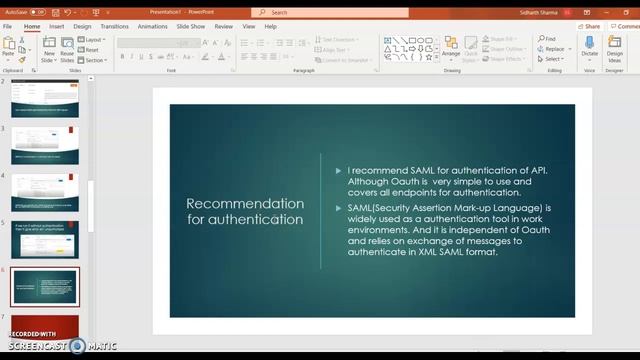640x360 pixels.
Task: Open the View tab
Action: tap(249, 27)
